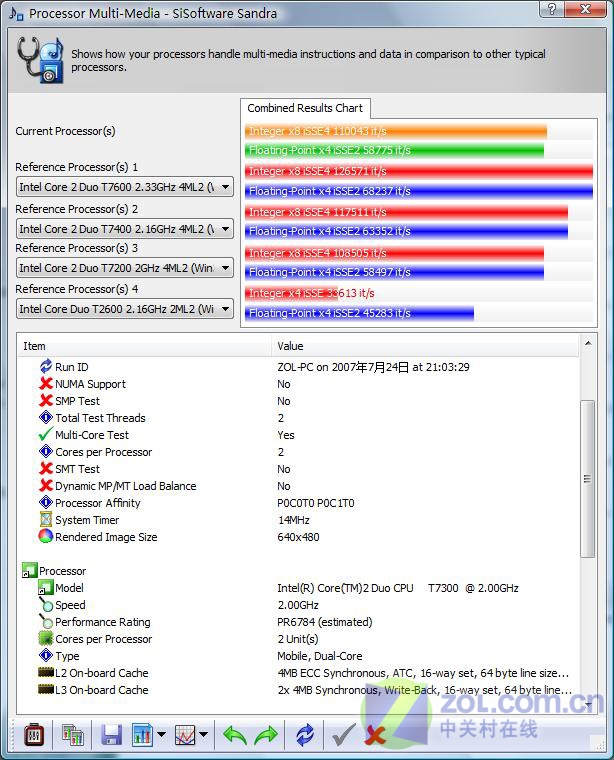Image resolution: width=614 pixels, height=760 pixels.
Task: Click the magnifier icon beside Speed
Action: (46, 604)
